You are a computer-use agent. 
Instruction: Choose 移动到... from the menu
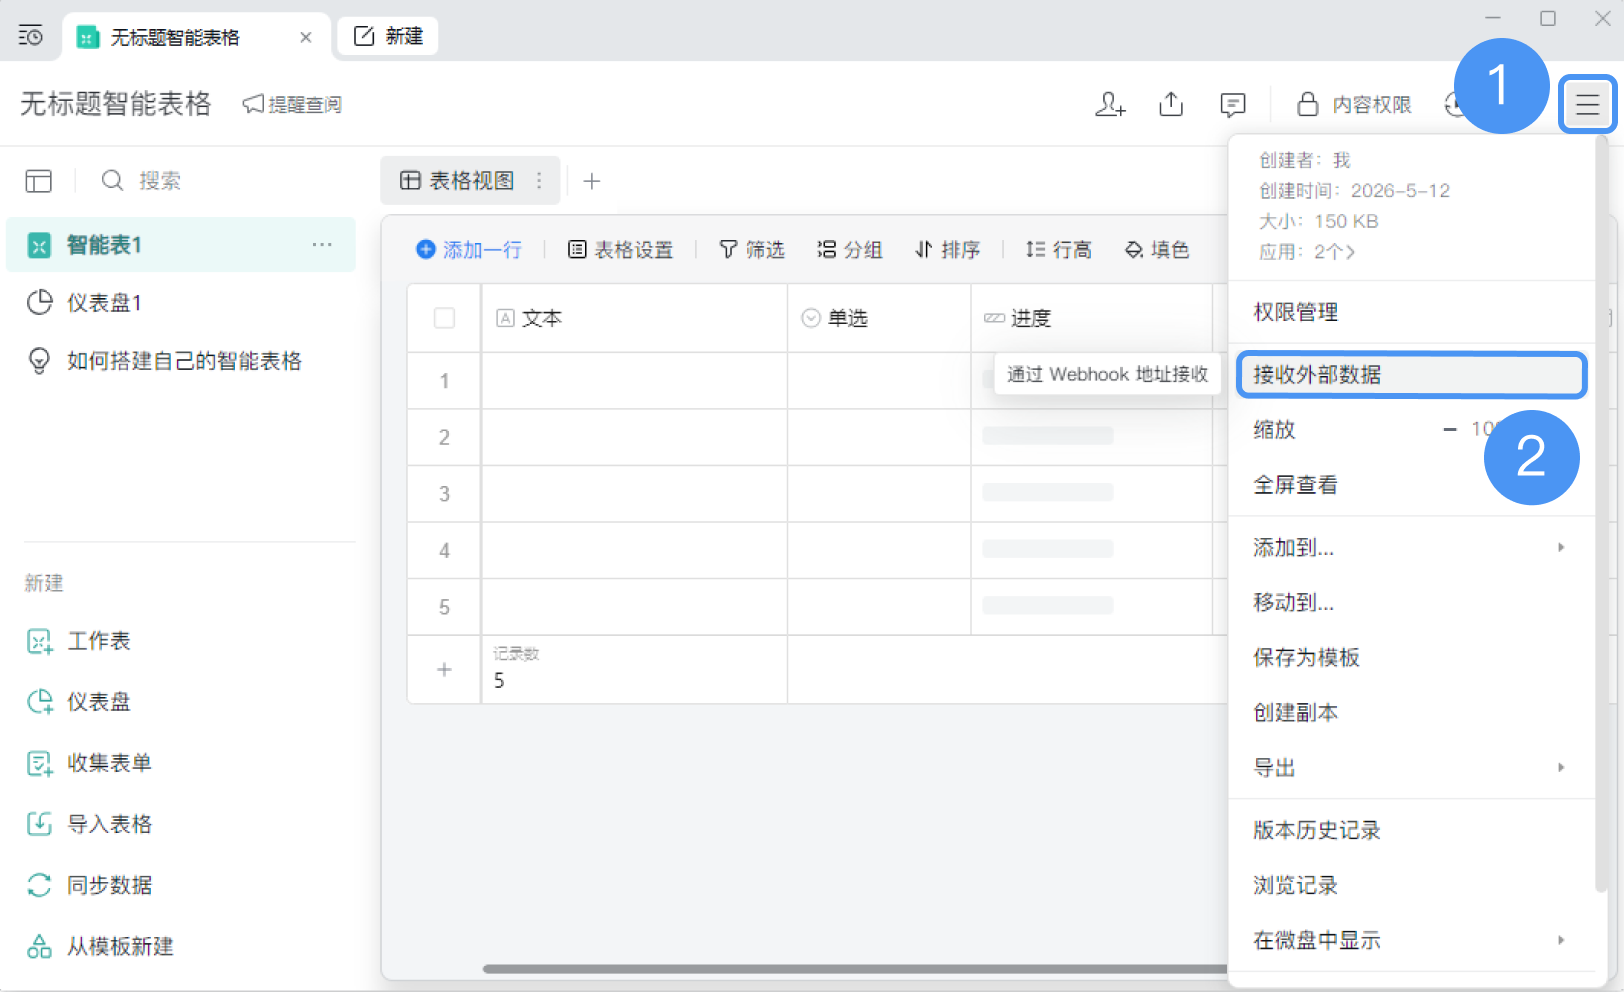click(x=1411, y=603)
